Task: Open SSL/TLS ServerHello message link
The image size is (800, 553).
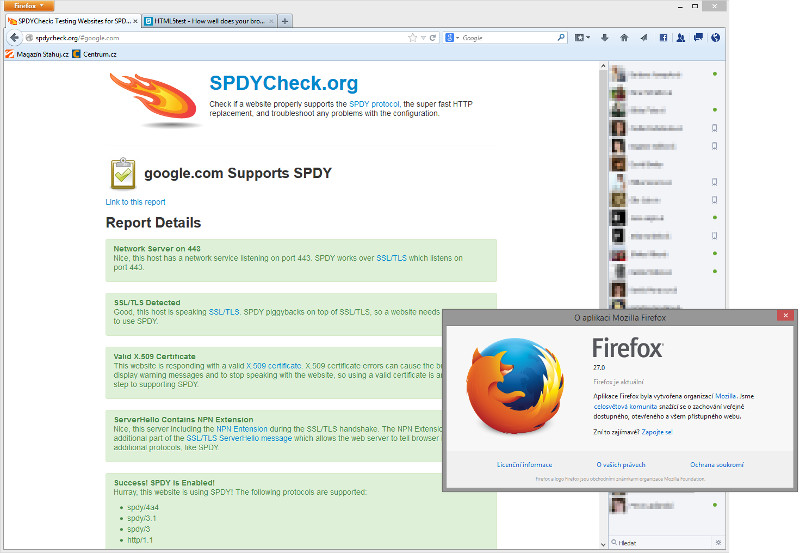Action: tap(239, 438)
